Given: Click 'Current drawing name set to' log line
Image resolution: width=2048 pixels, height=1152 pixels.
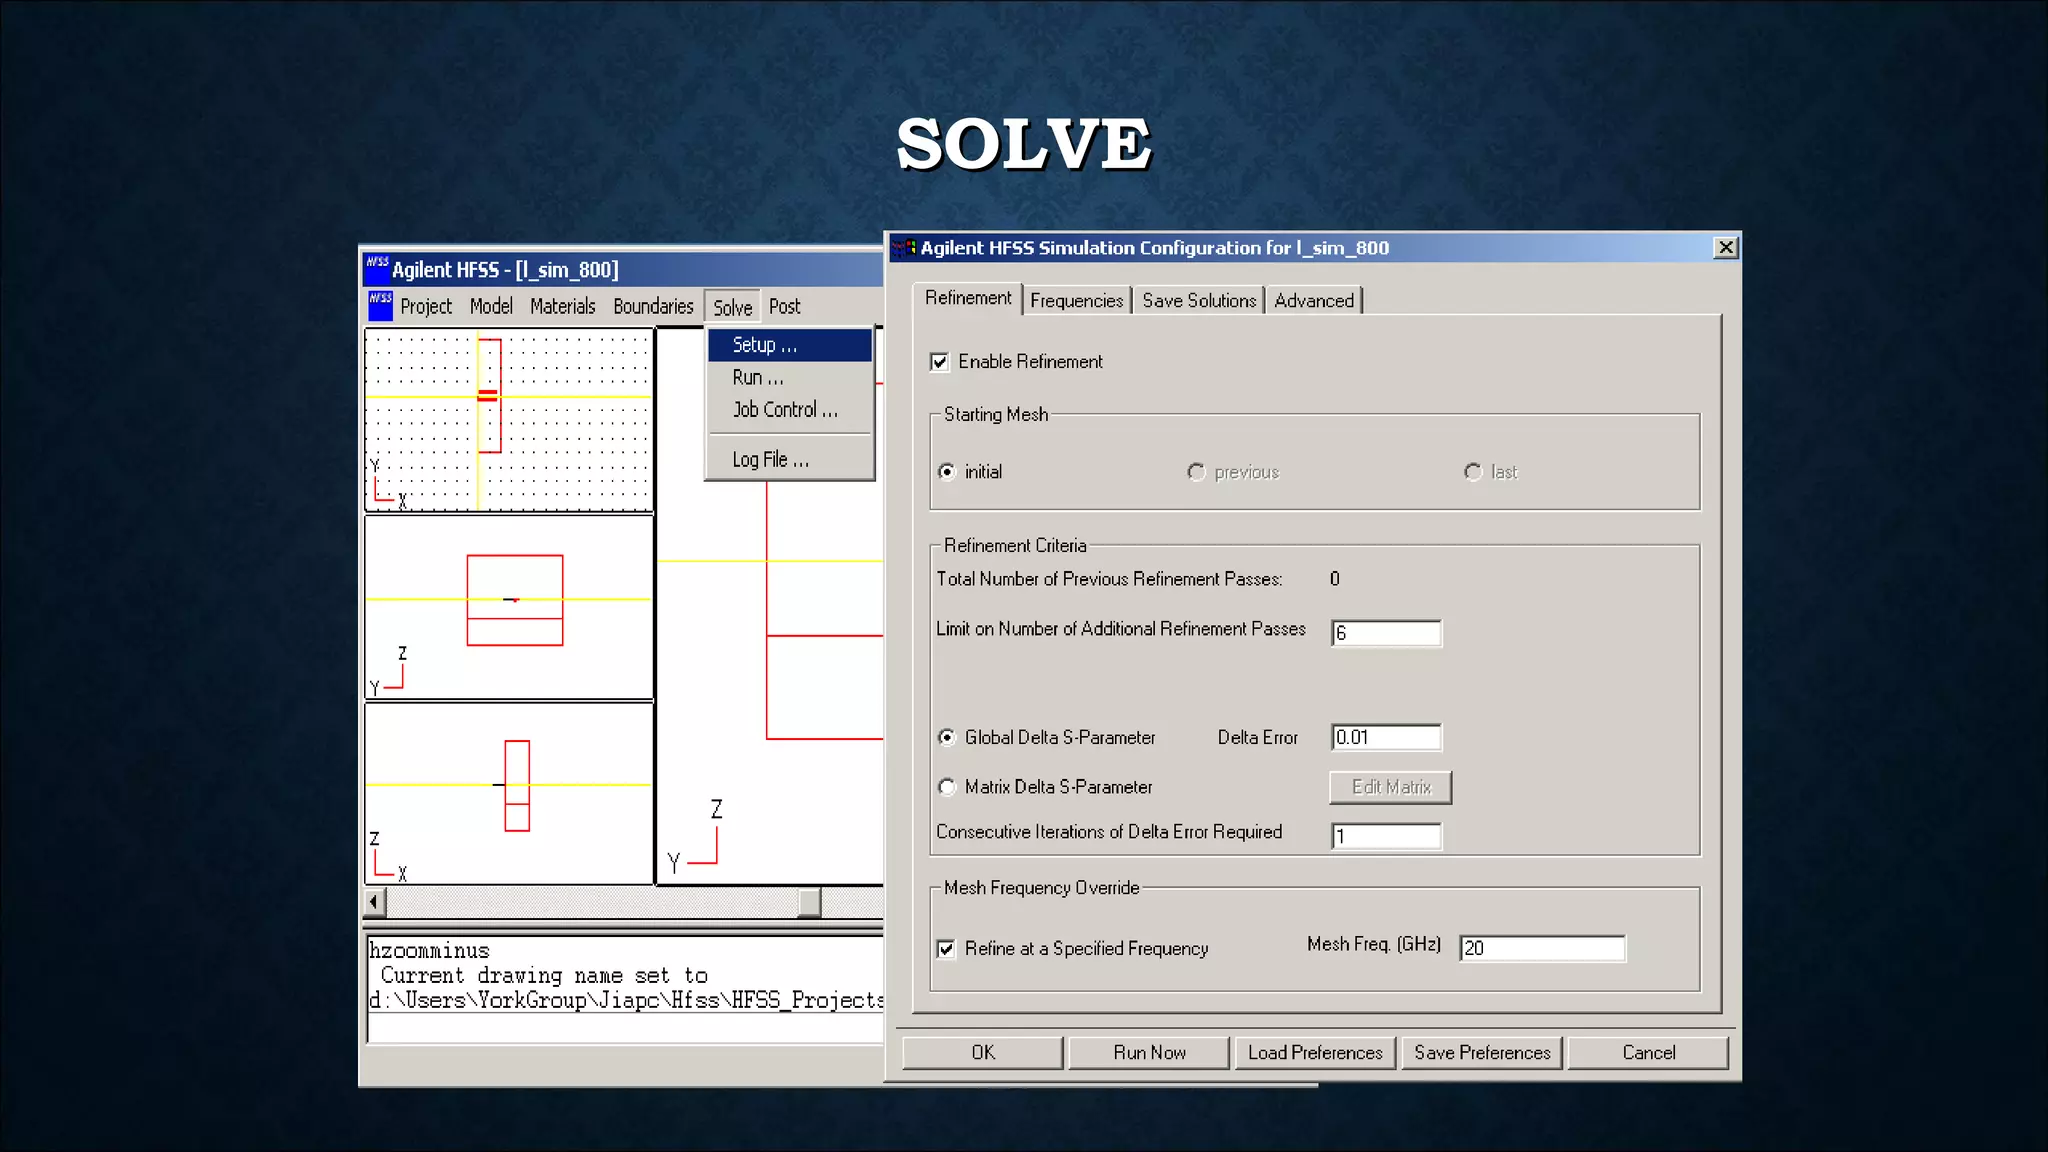Looking at the screenshot, I should [544, 975].
